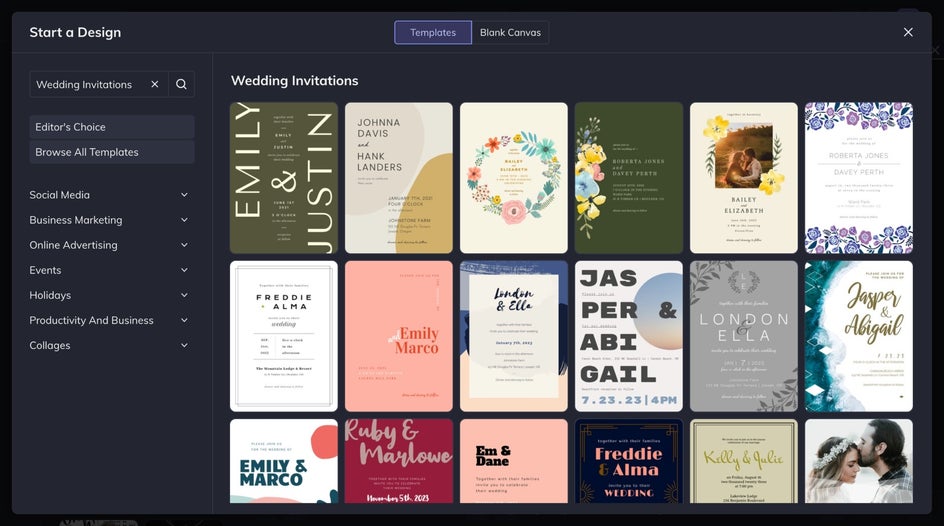Expand the Holidays category
The height and width of the screenshot is (526, 944).
[109, 295]
